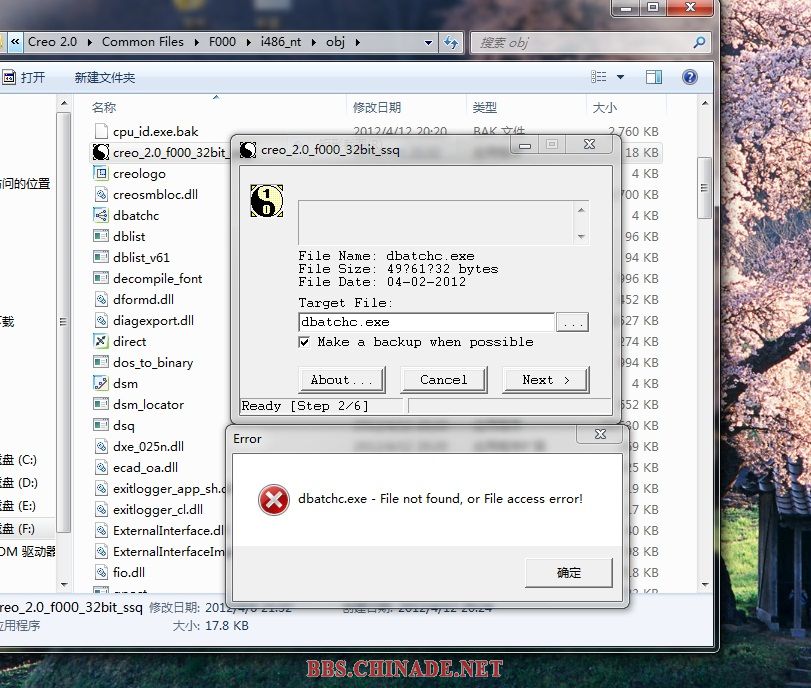Click the dos_to_binary file icon
The width and height of the screenshot is (811, 688).
101,362
